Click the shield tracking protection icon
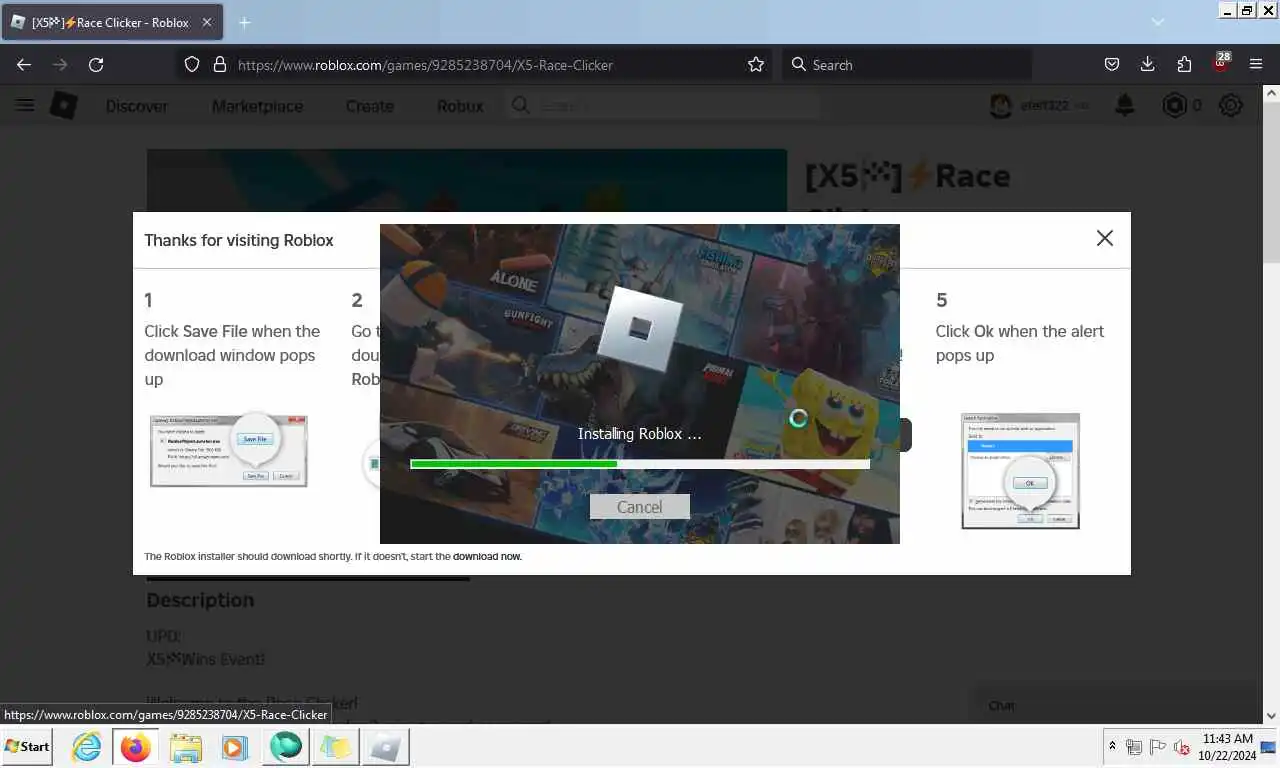Screen dimensions: 1280x768 click(x=193, y=64)
